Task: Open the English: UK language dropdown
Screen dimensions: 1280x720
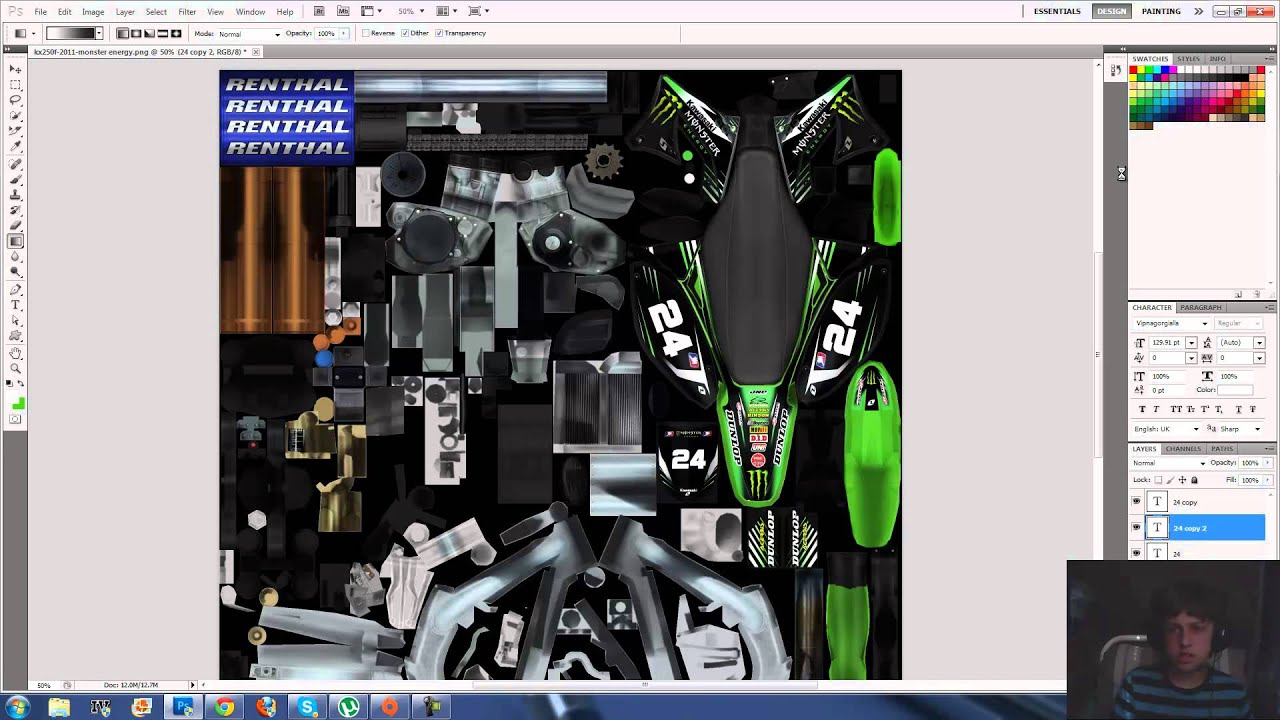Action: (x=1167, y=429)
